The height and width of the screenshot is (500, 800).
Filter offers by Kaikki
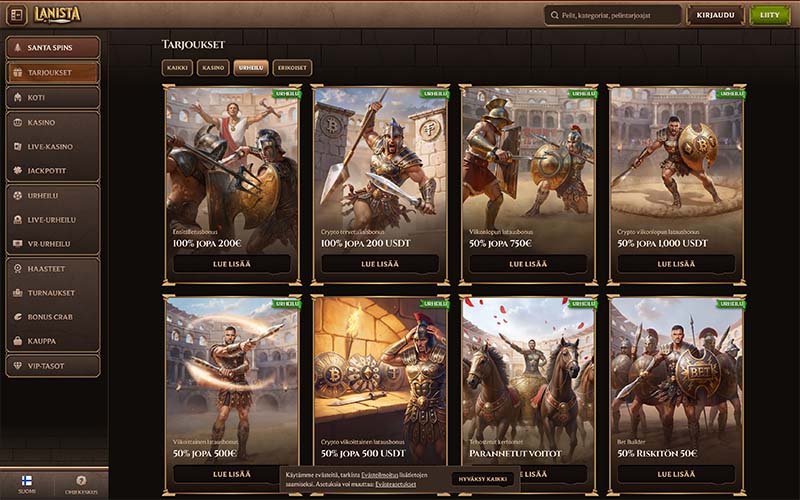point(178,68)
